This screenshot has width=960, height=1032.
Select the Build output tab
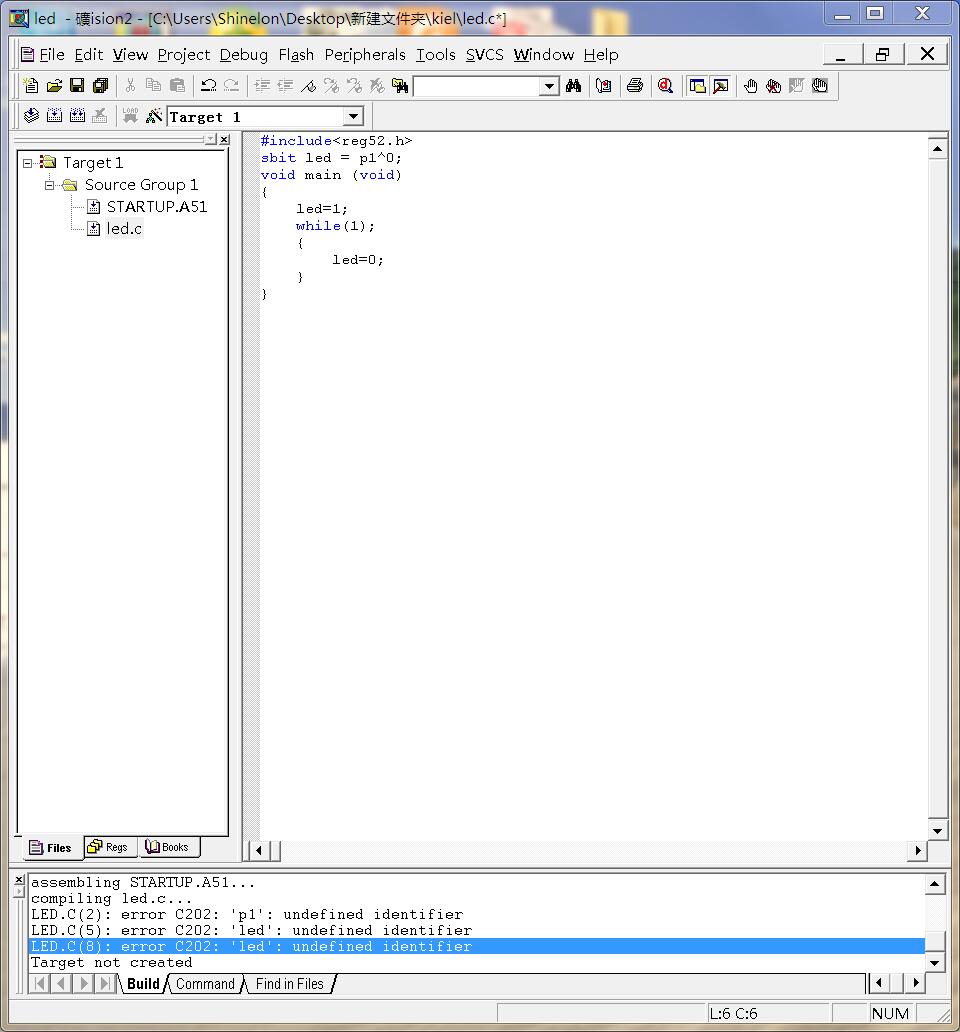click(x=143, y=984)
